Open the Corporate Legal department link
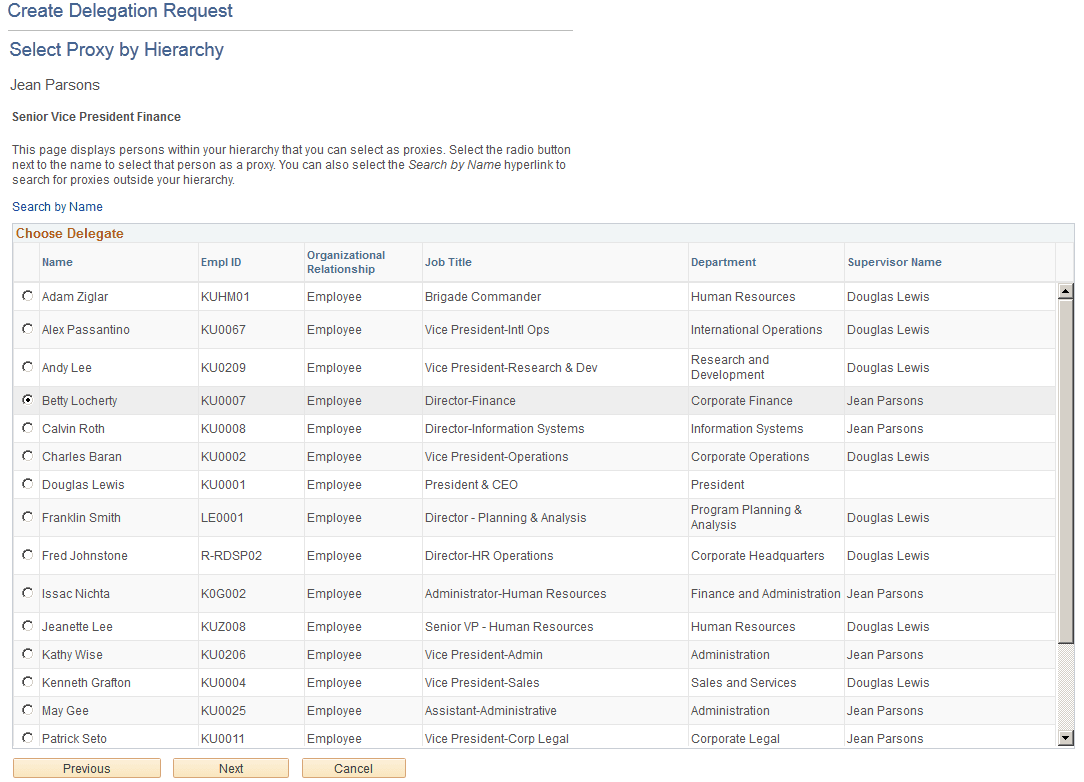Screen dimensions: 1084x782 click(x=733, y=738)
